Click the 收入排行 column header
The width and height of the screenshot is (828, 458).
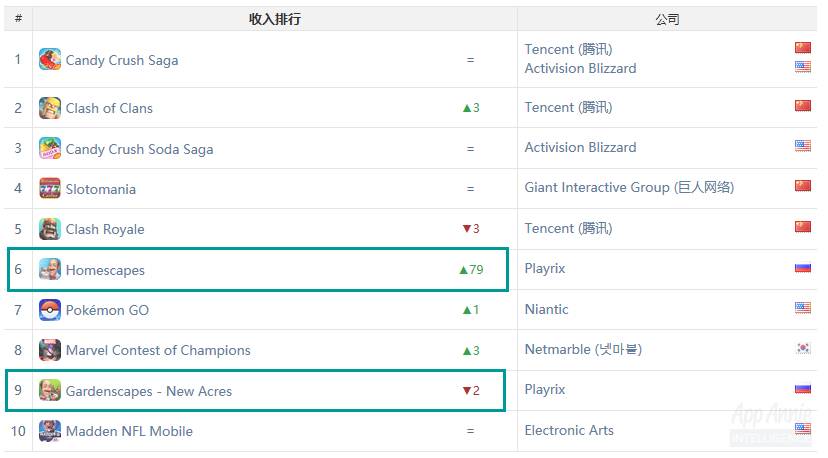tap(275, 19)
